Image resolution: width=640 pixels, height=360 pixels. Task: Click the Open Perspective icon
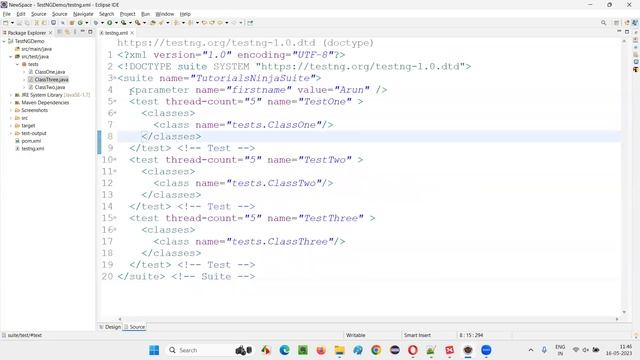pos(616,23)
